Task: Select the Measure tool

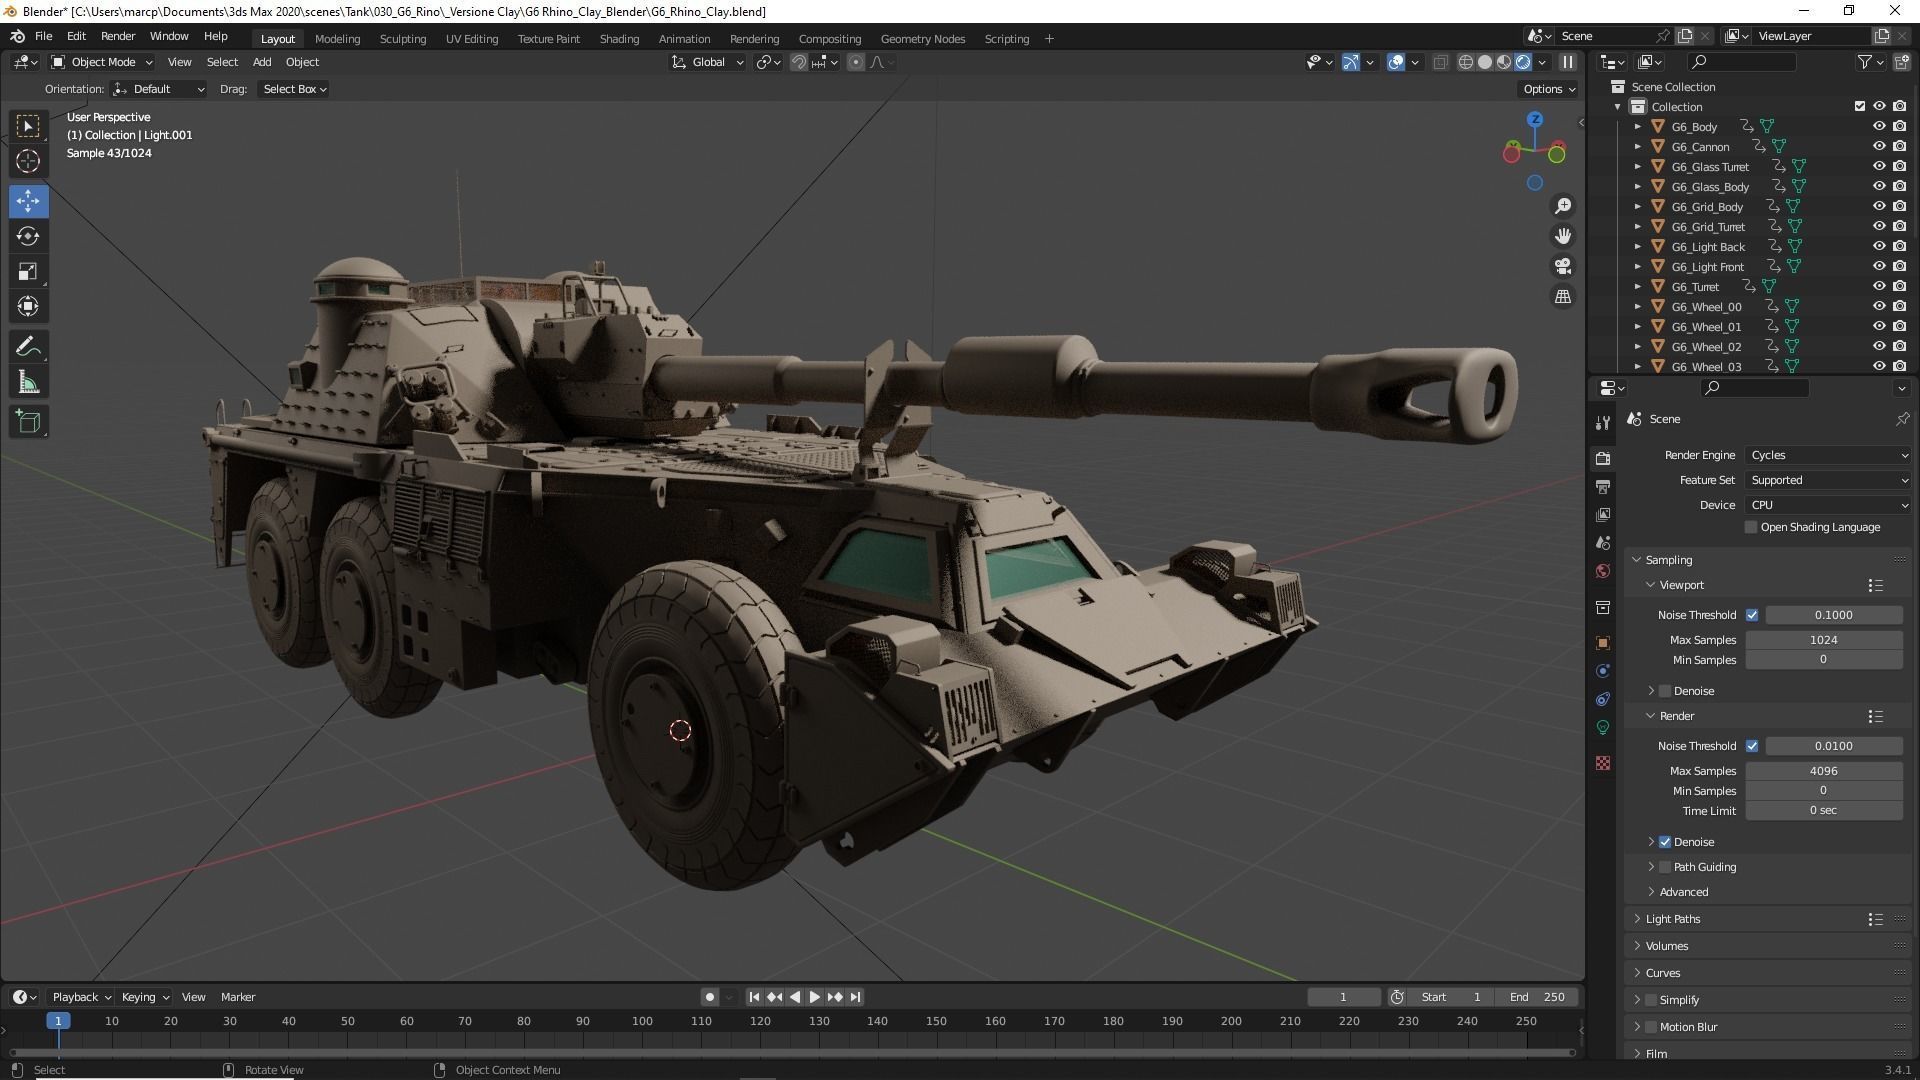Action: (28, 382)
